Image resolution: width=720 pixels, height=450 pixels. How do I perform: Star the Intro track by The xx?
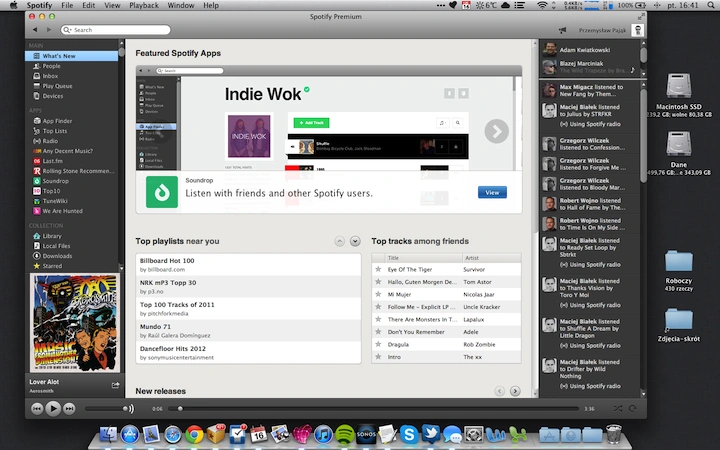[378, 357]
